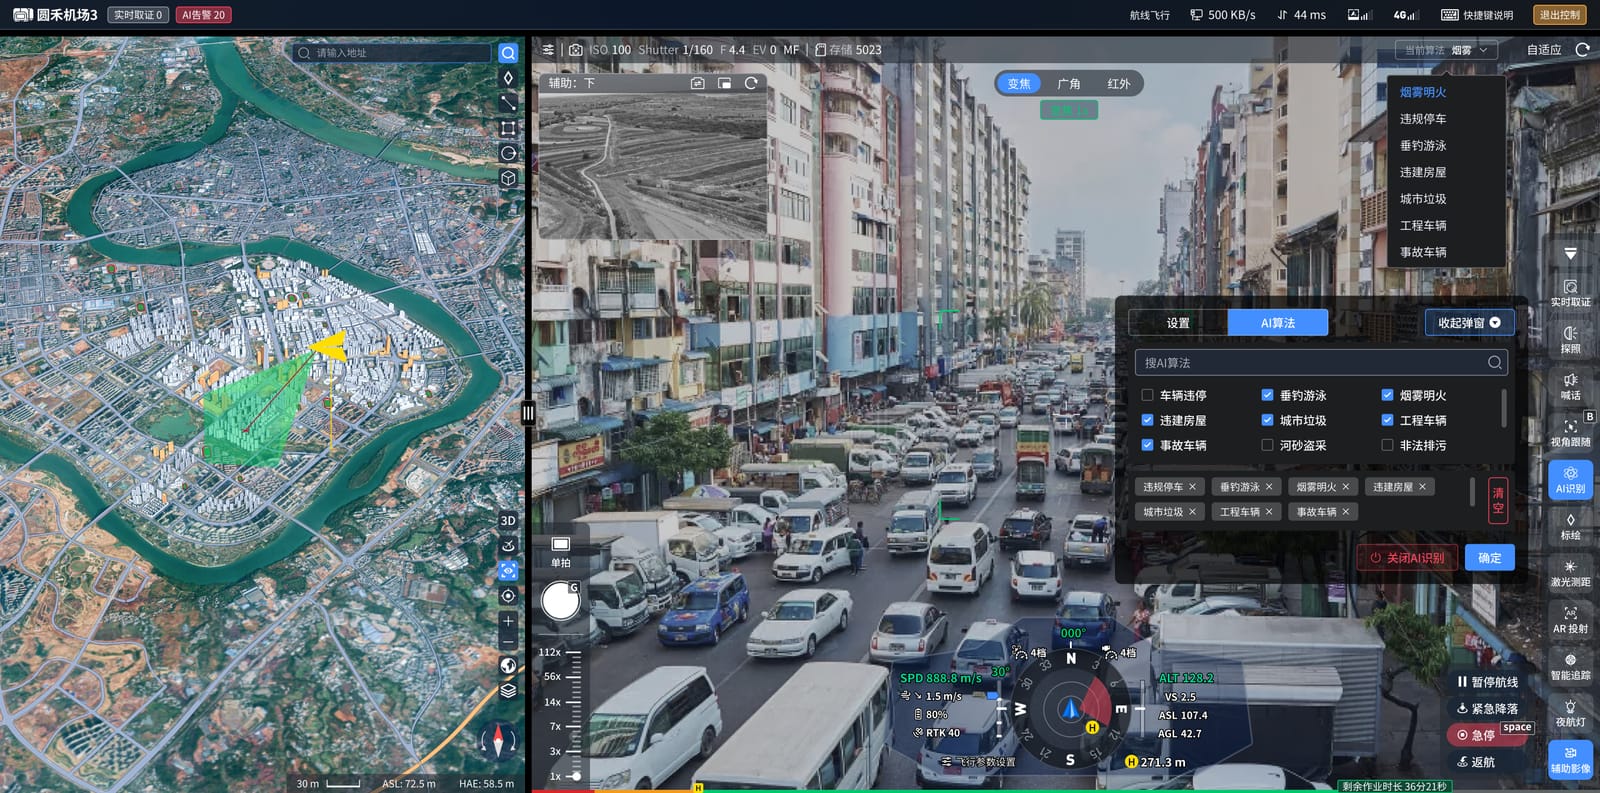Select the 激光测距 laser ranging icon
Viewport: 1600px width, 793px height.
point(1570,573)
